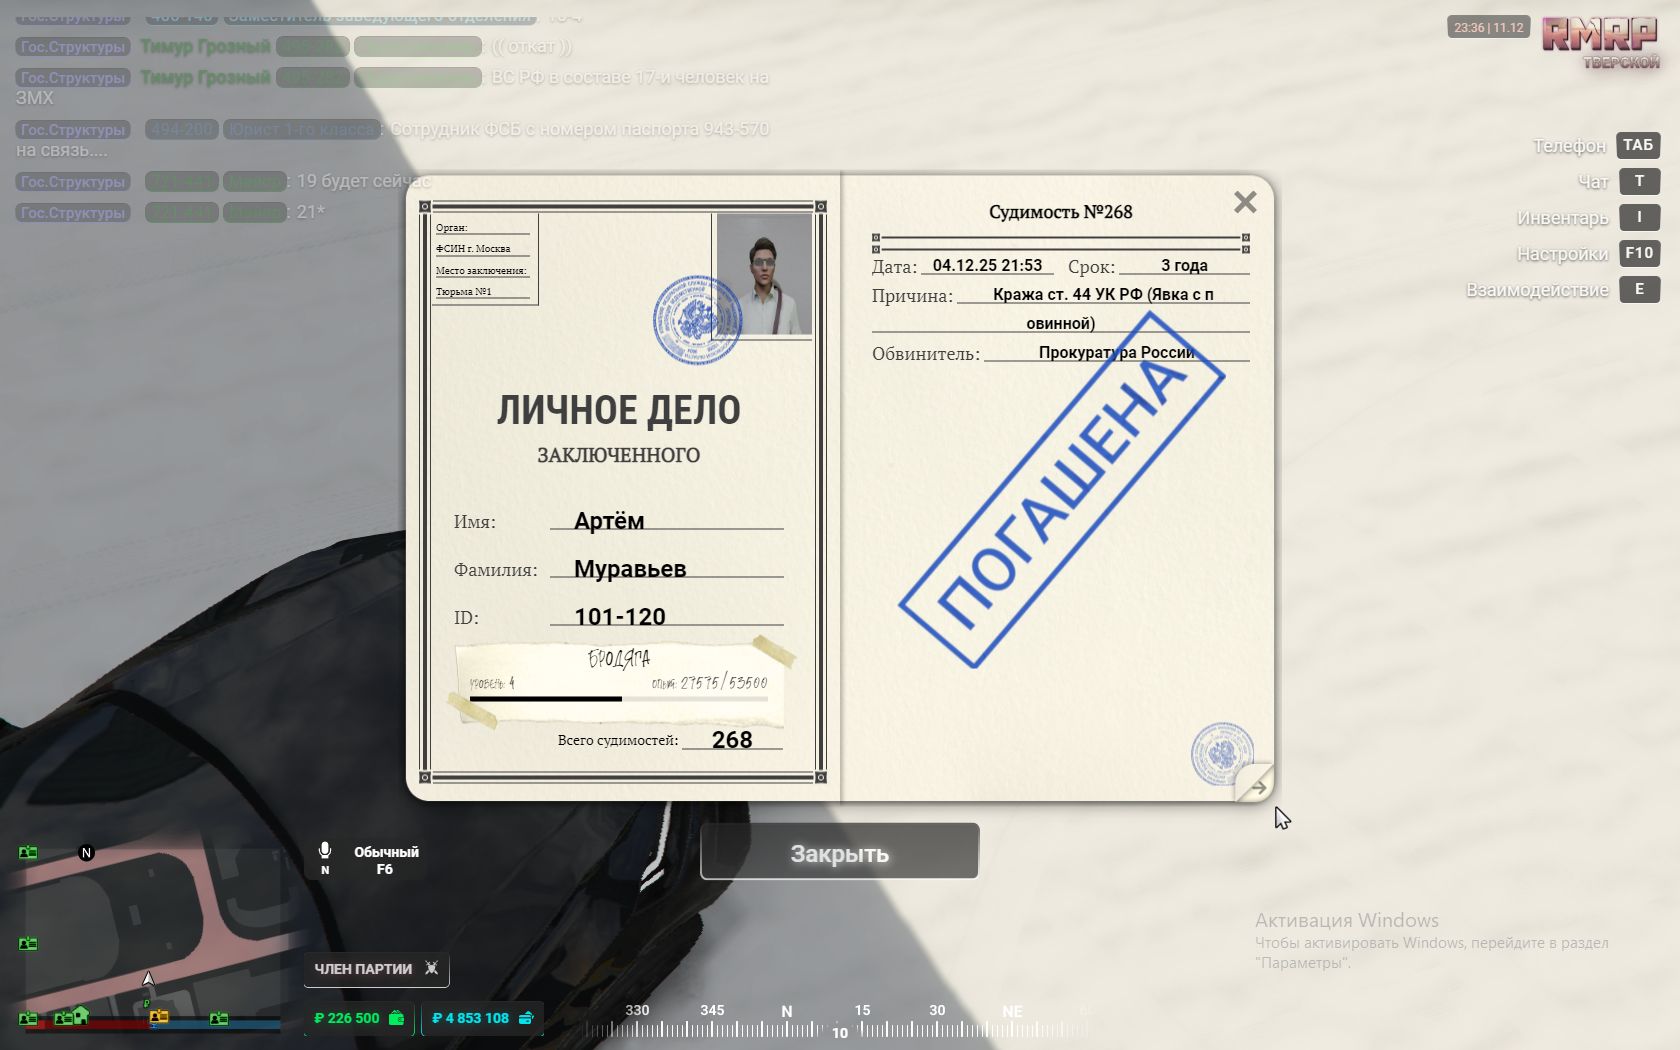Click the compass heading bar at bottom
Viewport: 1680px width, 1050px height.
(838, 1026)
